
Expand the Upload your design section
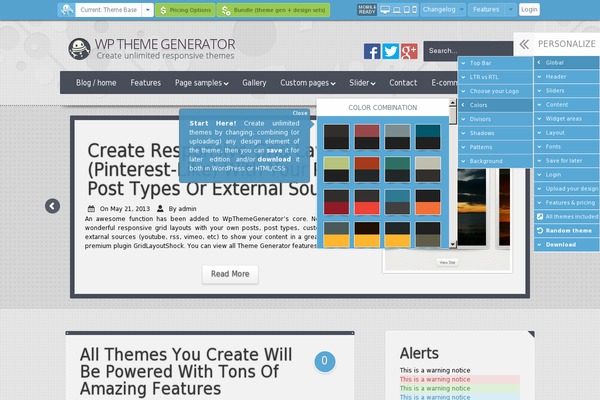(x=567, y=189)
